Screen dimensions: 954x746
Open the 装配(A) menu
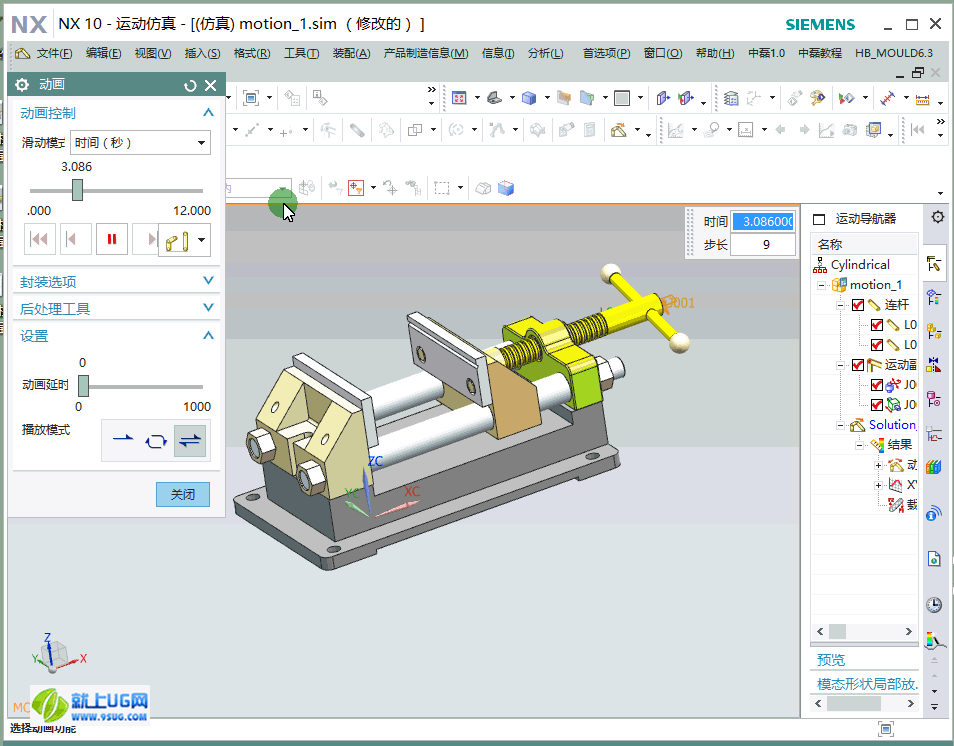pyautogui.click(x=351, y=54)
